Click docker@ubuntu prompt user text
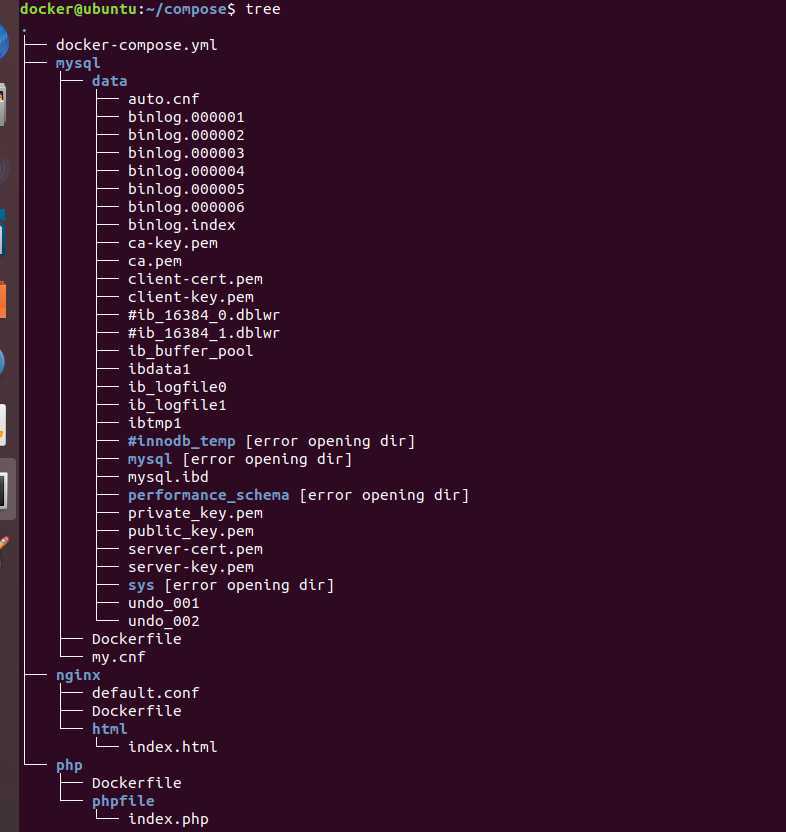The height and width of the screenshot is (832, 786). (78, 9)
